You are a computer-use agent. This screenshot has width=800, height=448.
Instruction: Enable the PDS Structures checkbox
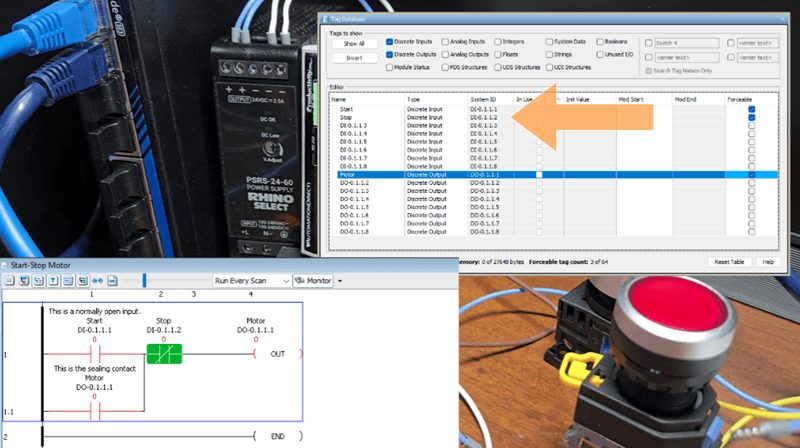pos(445,67)
